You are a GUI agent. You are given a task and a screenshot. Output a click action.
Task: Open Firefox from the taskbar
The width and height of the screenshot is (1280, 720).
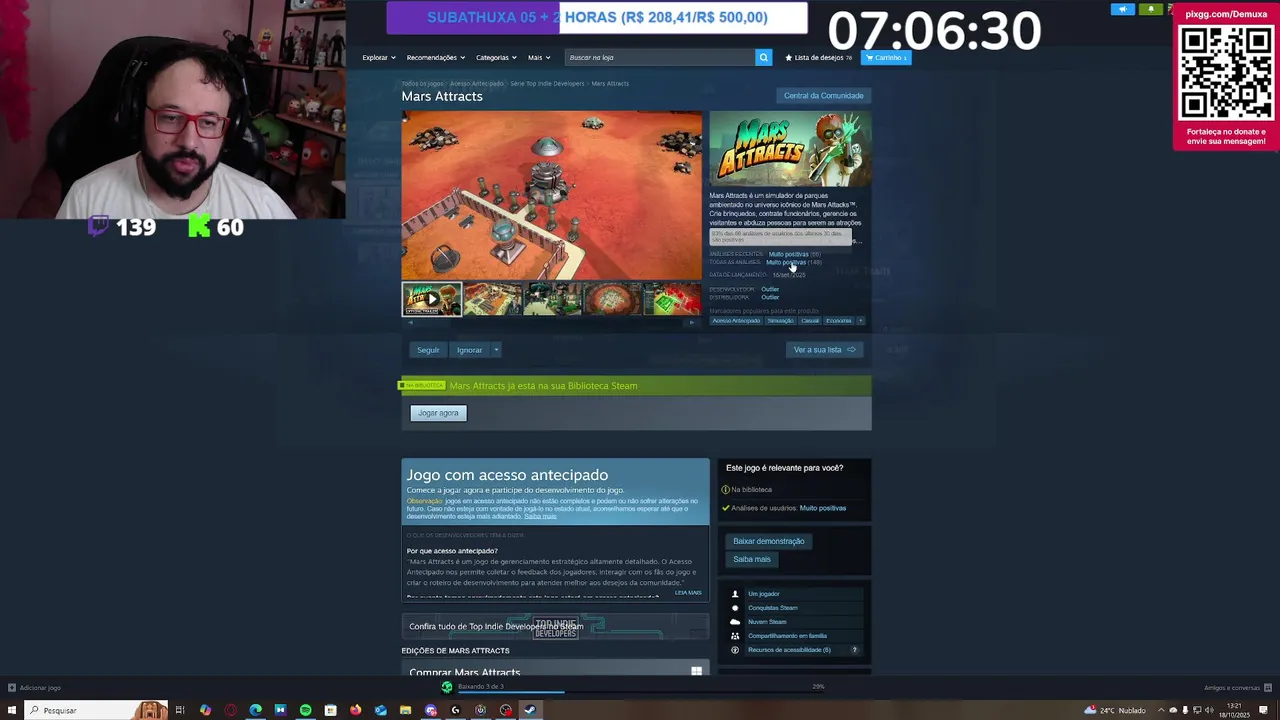[355, 710]
